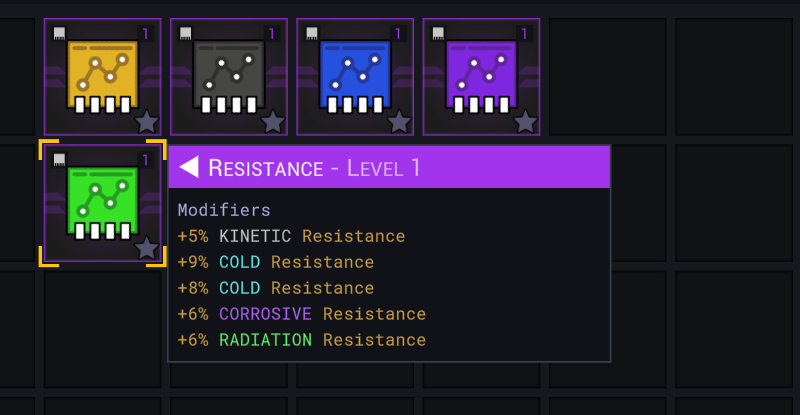Toggle the favorite star on the yellow module
The image size is (800, 415).
pyautogui.click(x=147, y=122)
